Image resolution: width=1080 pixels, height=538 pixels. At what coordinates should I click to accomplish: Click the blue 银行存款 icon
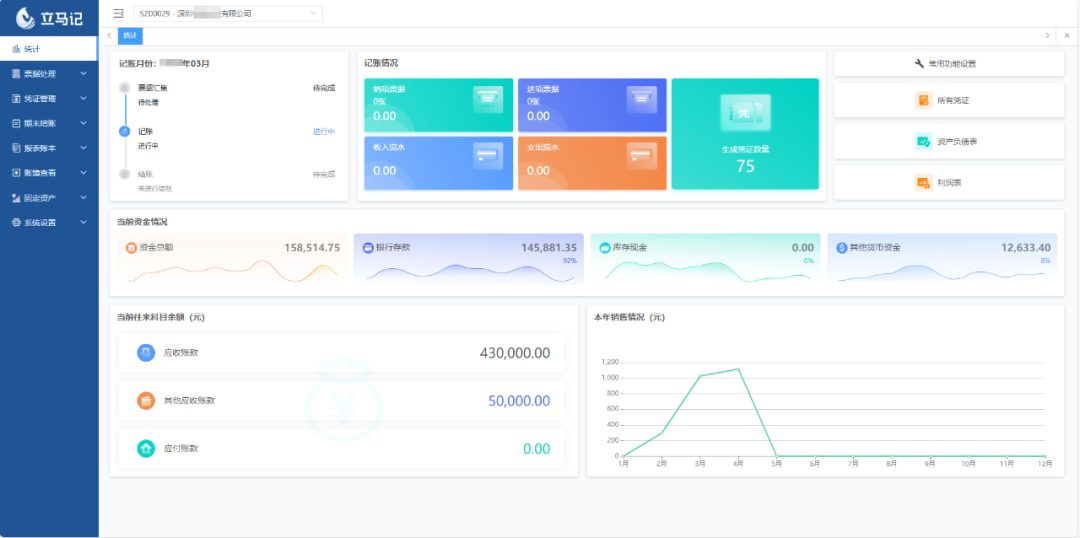click(368, 247)
